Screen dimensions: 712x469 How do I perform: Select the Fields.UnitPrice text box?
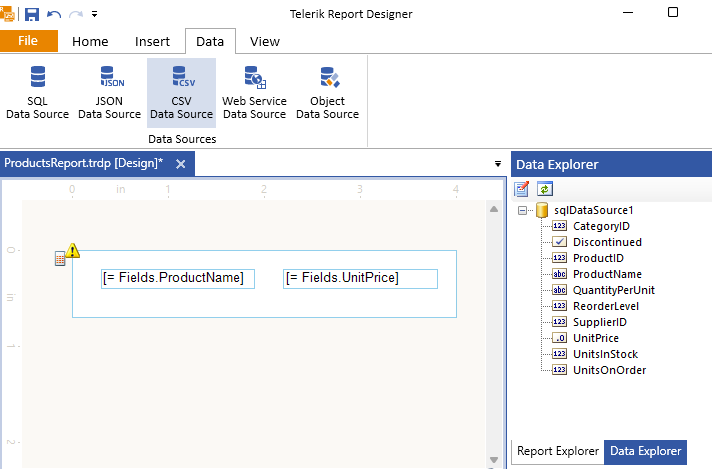coord(360,278)
